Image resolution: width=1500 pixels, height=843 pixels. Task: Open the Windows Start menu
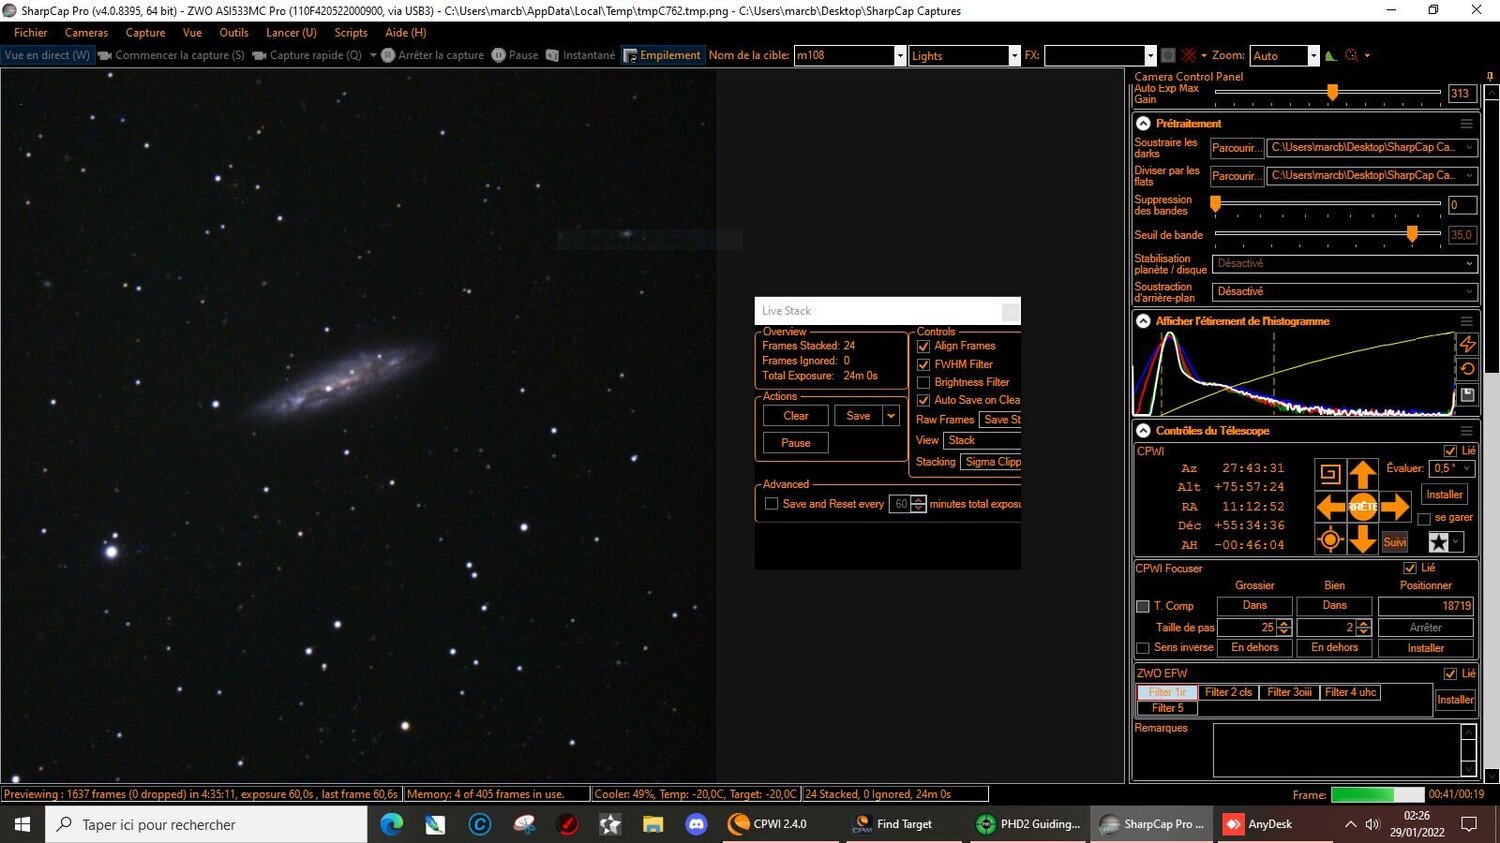[22, 824]
